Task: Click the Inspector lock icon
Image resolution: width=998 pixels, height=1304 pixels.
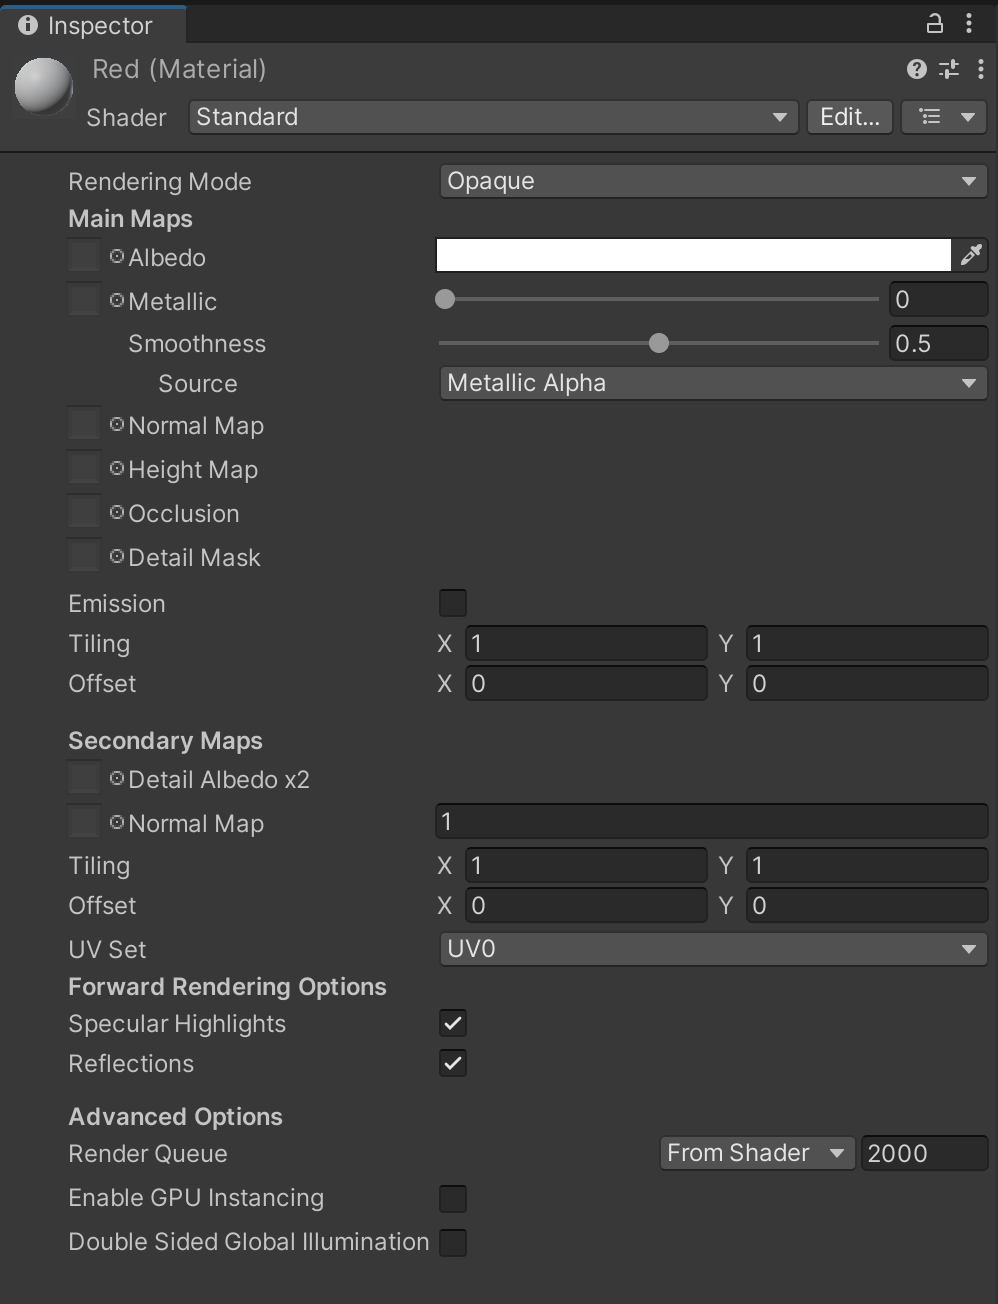Action: coord(935,23)
